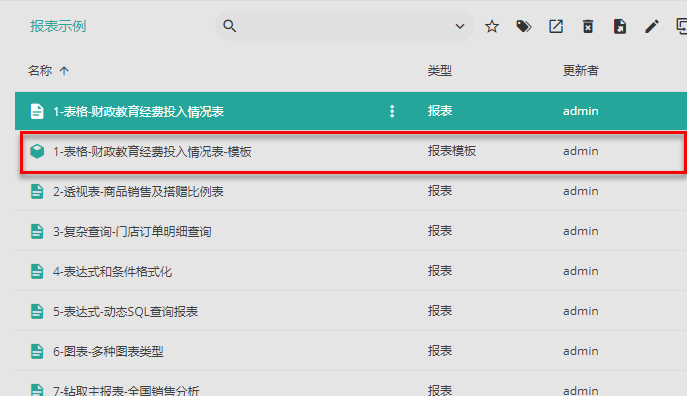Click the 类型 column header
The height and width of the screenshot is (396, 687).
click(439, 71)
